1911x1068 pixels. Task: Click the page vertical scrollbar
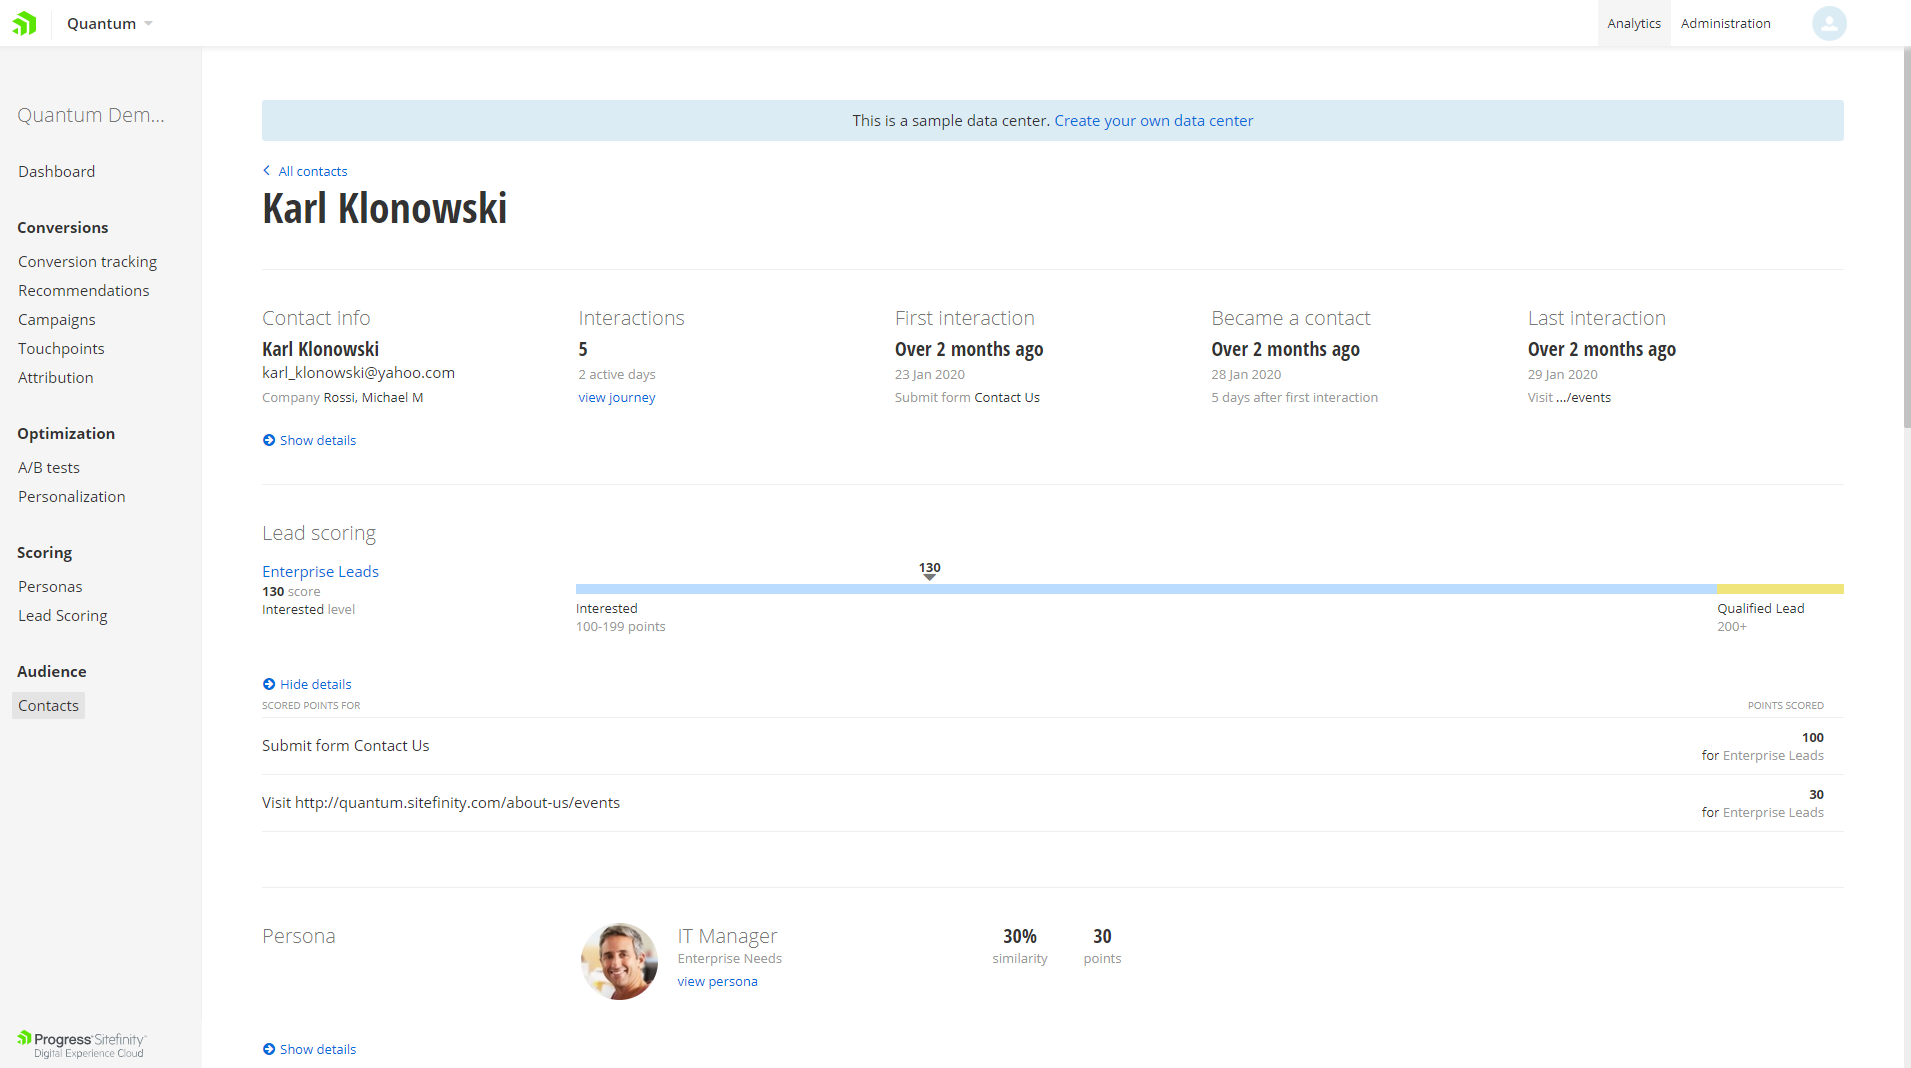coord(1906,240)
